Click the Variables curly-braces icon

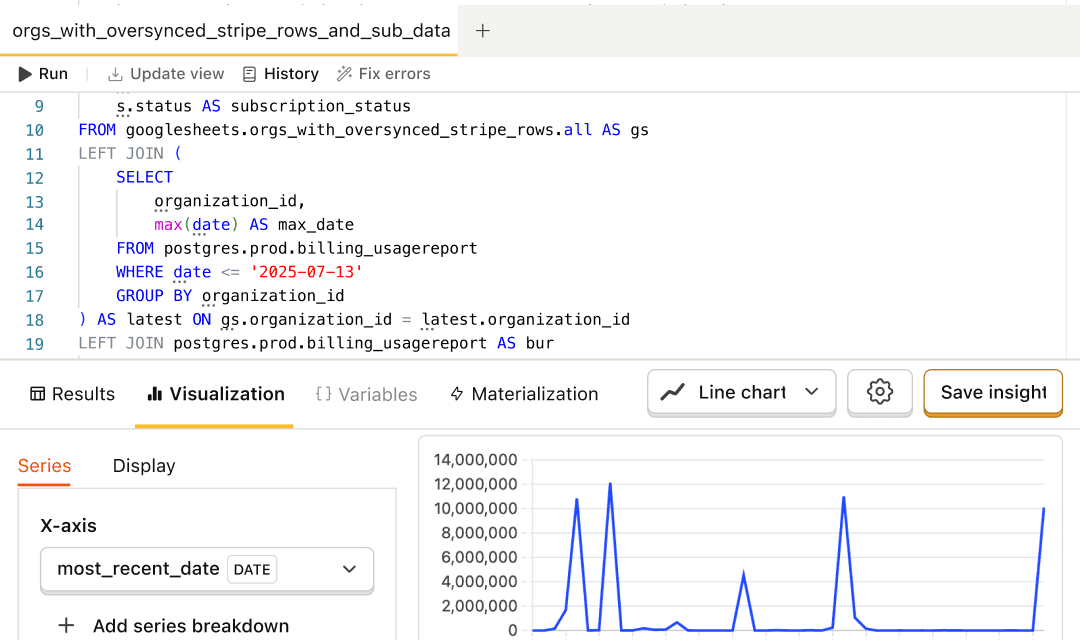pyautogui.click(x=322, y=394)
